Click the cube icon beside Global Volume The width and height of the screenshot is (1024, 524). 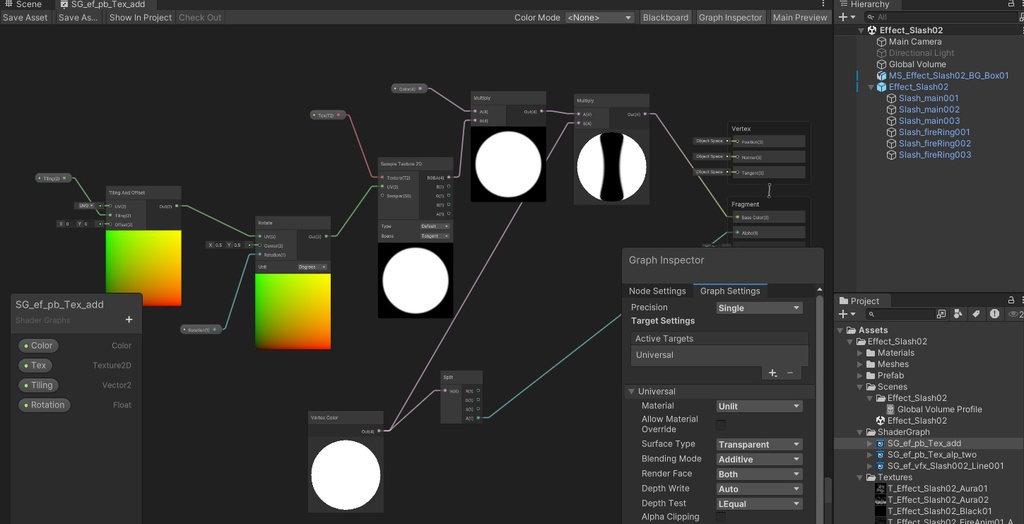[x=882, y=64]
